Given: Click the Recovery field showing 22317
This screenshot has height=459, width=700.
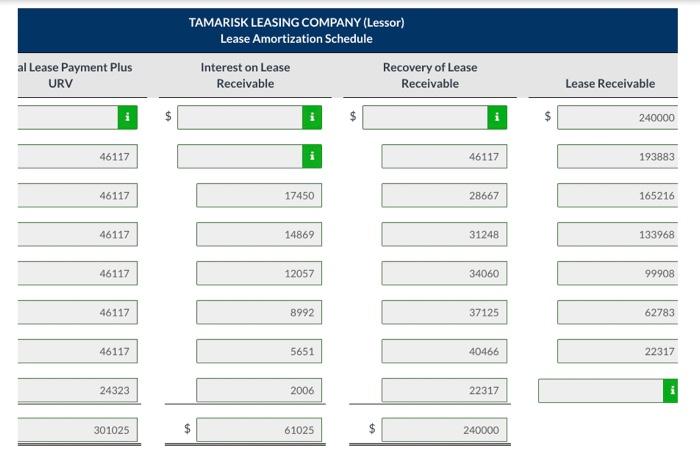Looking at the screenshot, I should pos(444,390).
